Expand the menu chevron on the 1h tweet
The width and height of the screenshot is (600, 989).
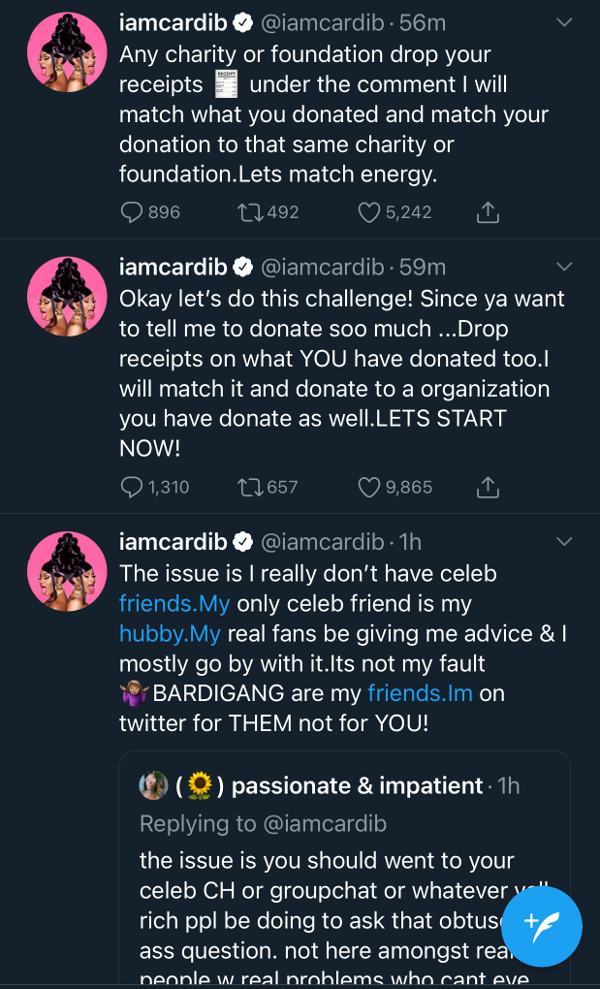564,542
